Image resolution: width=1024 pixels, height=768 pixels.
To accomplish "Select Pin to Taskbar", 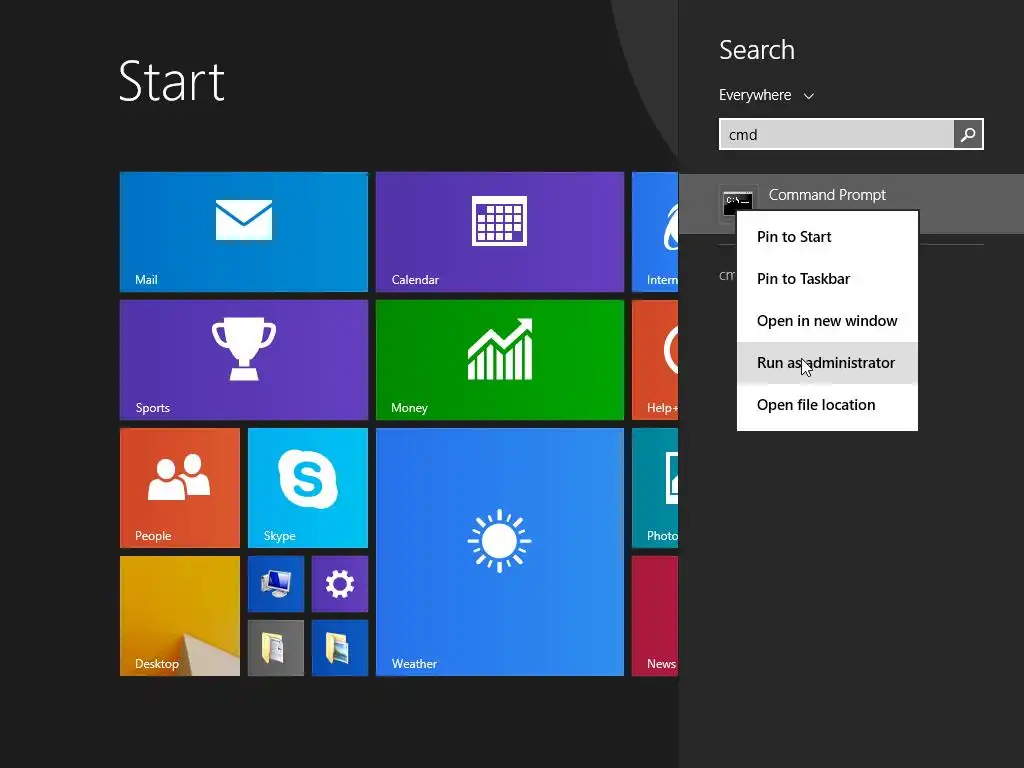I will [x=827, y=279].
